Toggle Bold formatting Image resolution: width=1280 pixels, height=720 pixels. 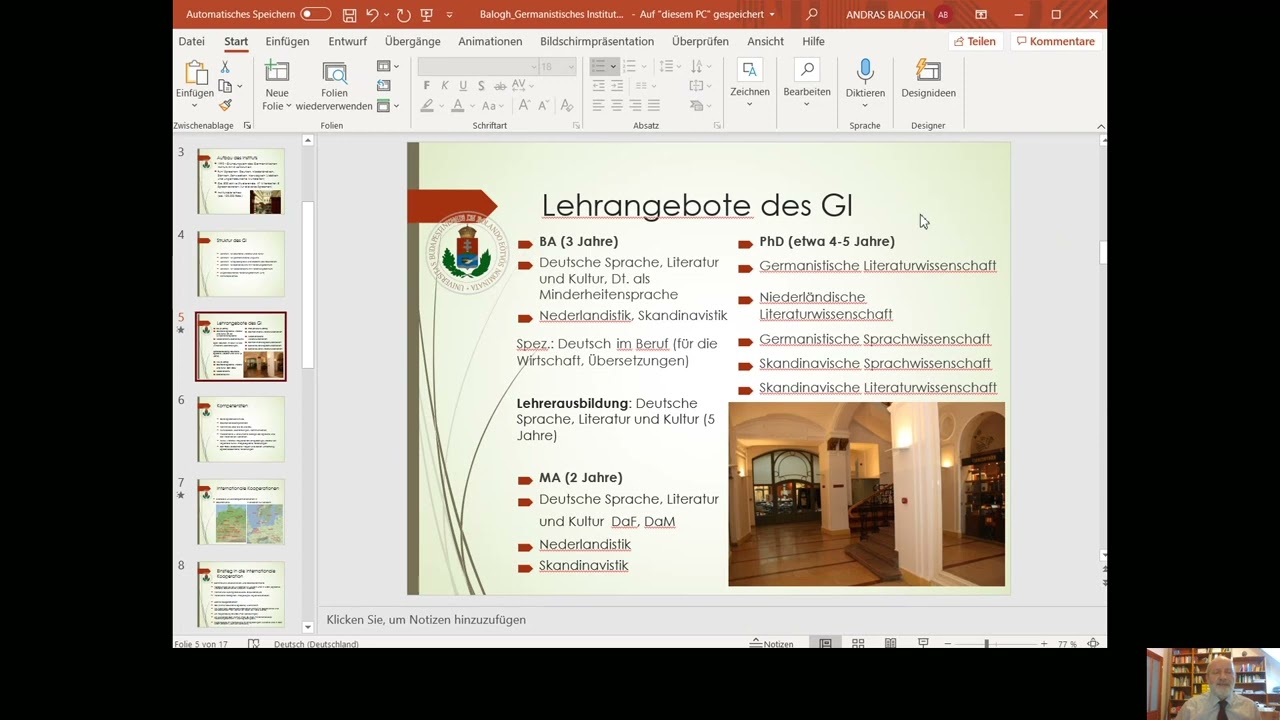coord(427,86)
